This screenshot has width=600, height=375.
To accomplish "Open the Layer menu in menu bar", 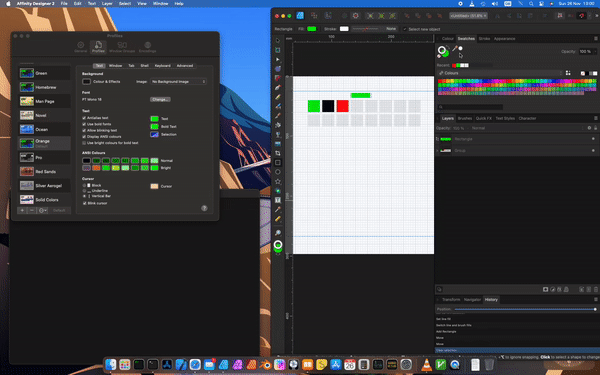I will point(107,3).
